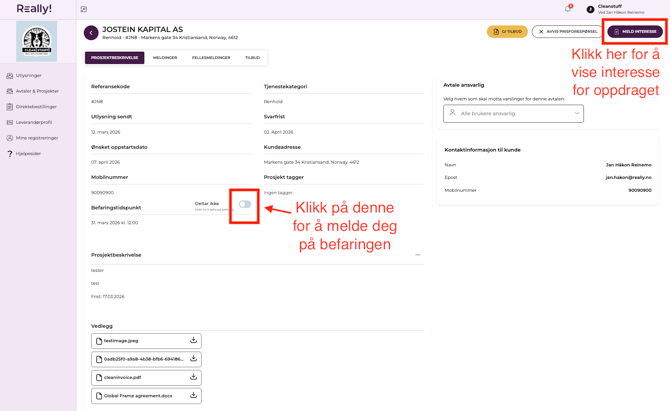
Task: Download the testimage.jpeg attachment
Action: (193, 341)
